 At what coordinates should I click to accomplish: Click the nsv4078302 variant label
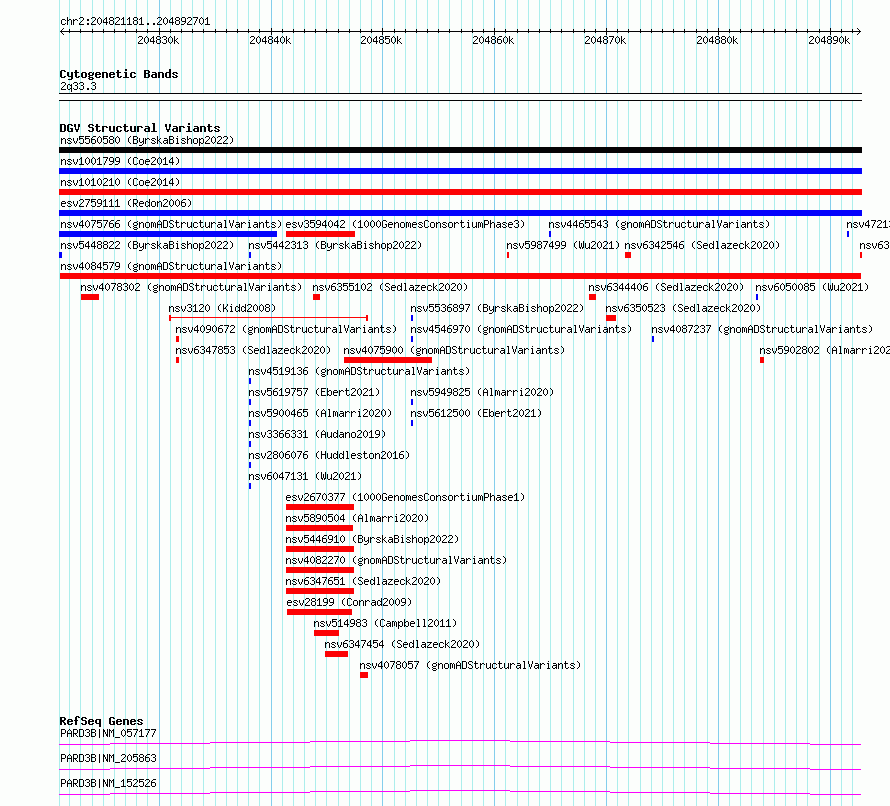[191, 287]
